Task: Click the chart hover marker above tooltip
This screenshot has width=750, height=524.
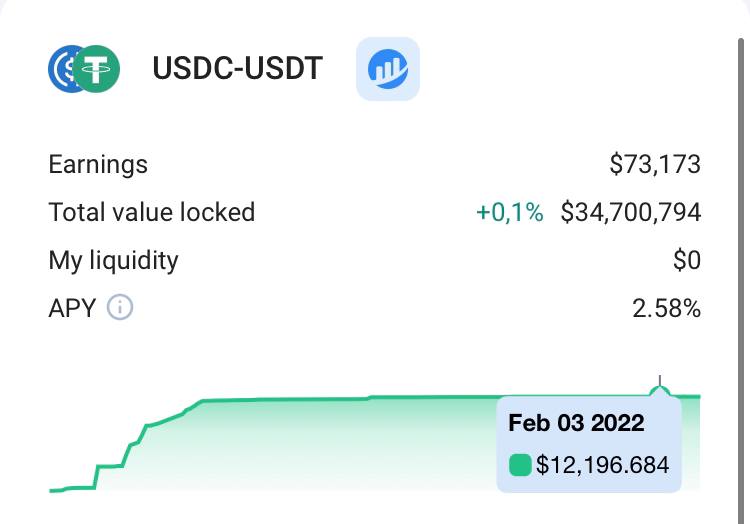Action: point(660,388)
